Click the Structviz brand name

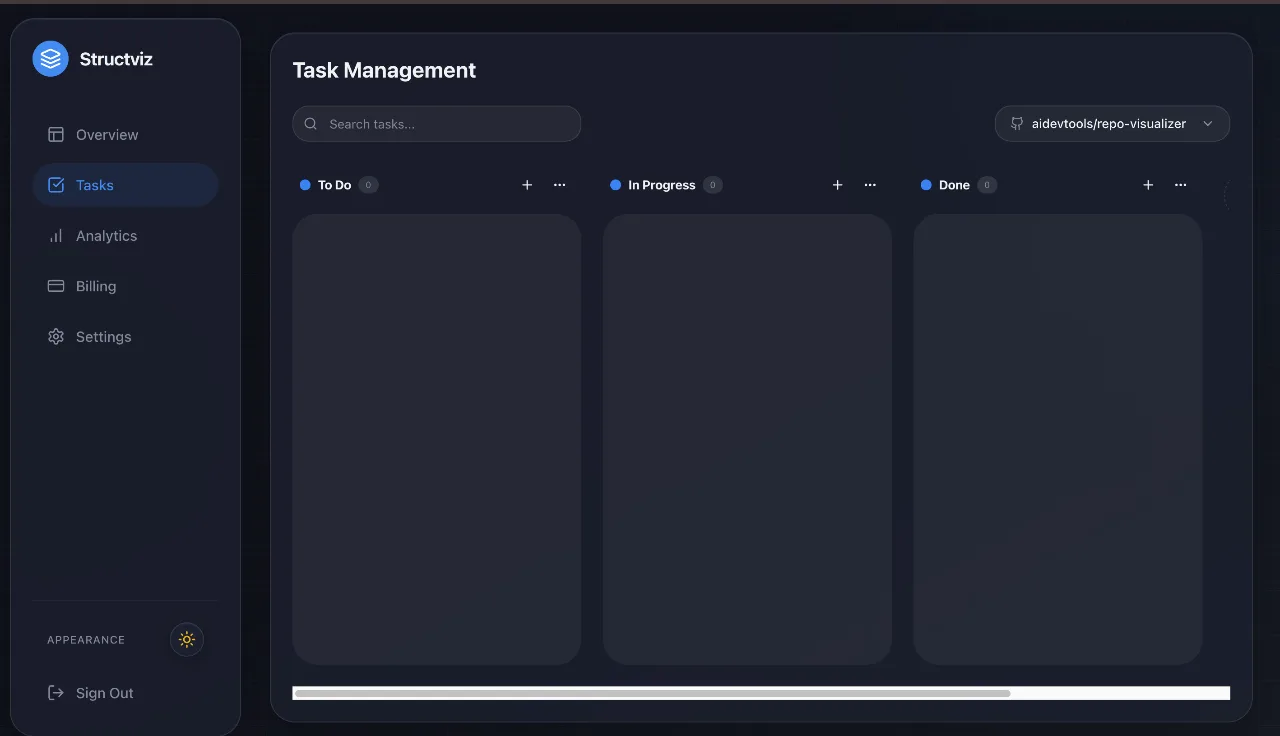click(x=116, y=59)
